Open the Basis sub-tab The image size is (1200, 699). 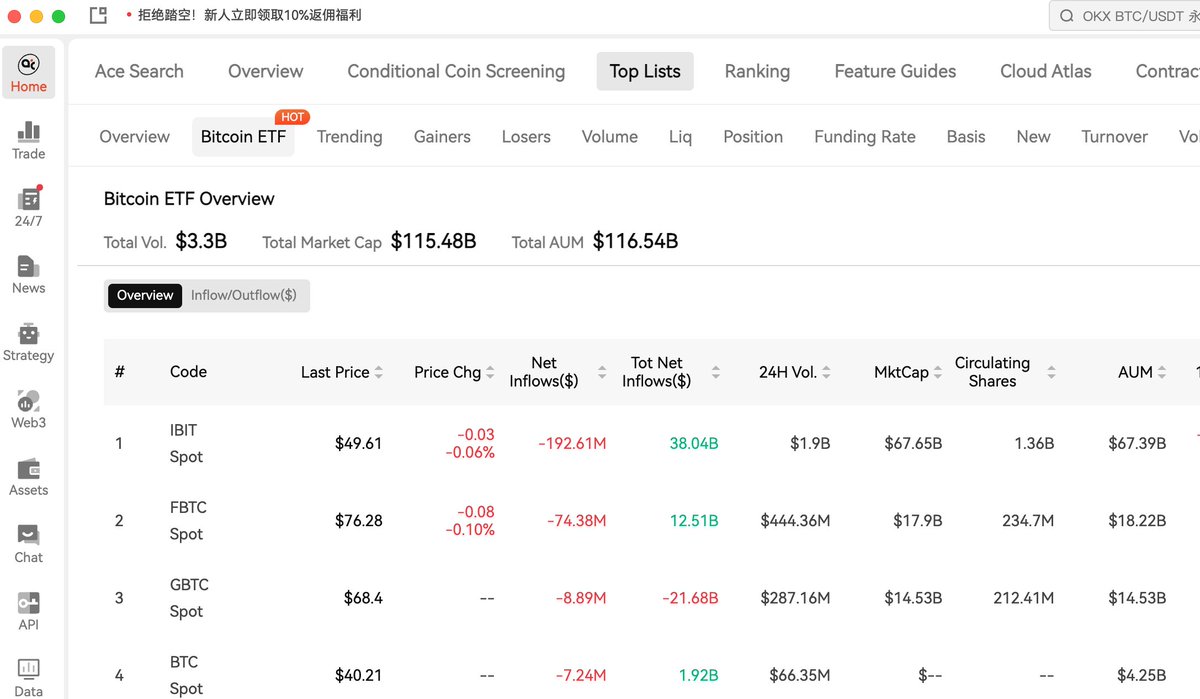(x=966, y=137)
